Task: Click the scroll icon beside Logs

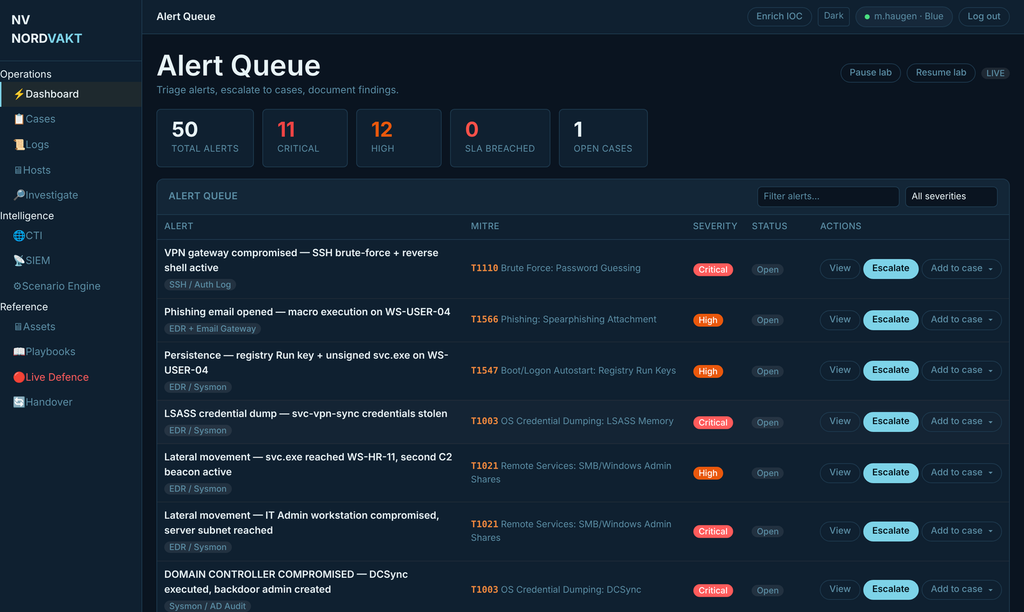Action: [19, 144]
